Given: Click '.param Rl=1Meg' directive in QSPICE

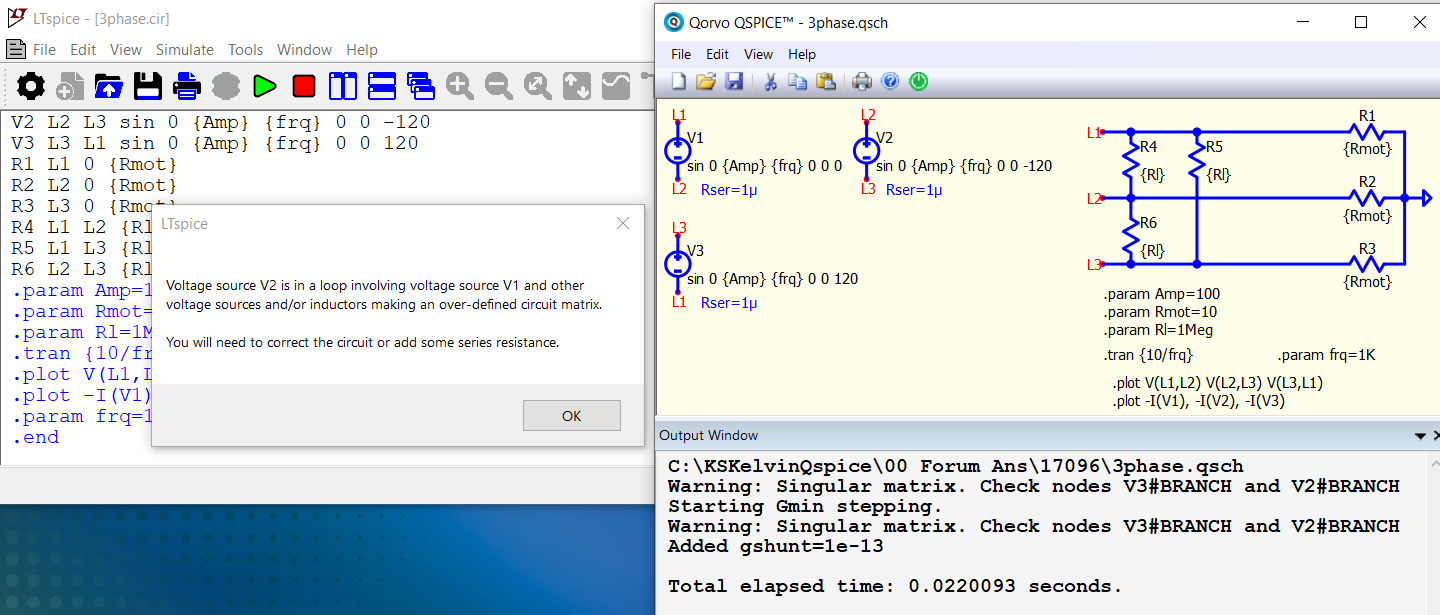Looking at the screenshot, I should point(1158,330).
